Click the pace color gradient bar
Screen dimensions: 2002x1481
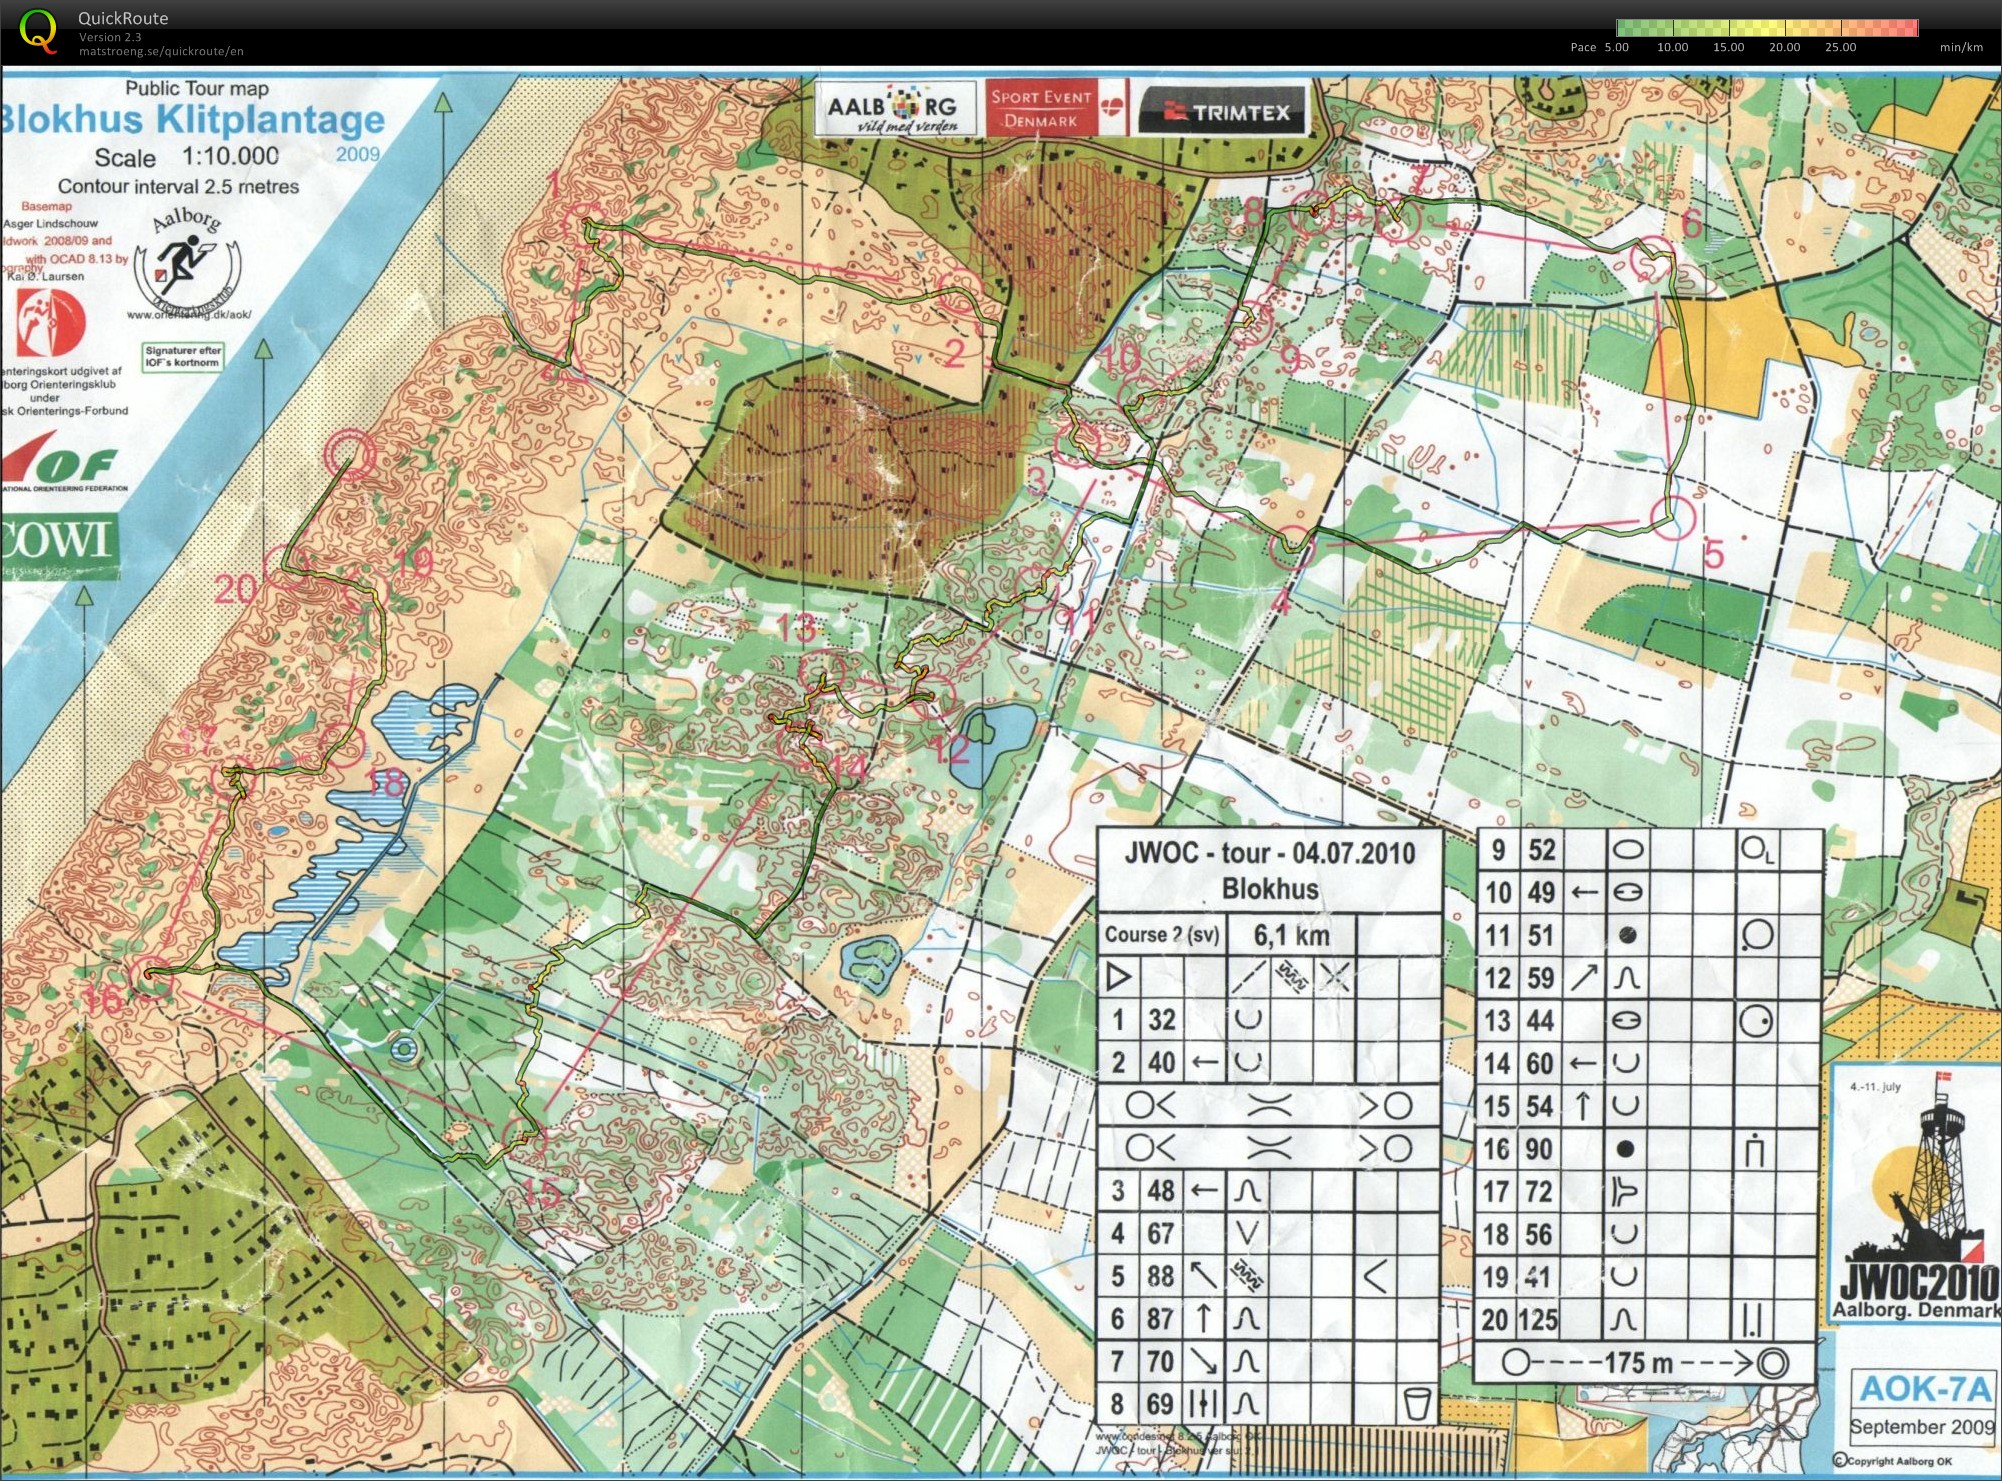click(x=1767, y=28)
